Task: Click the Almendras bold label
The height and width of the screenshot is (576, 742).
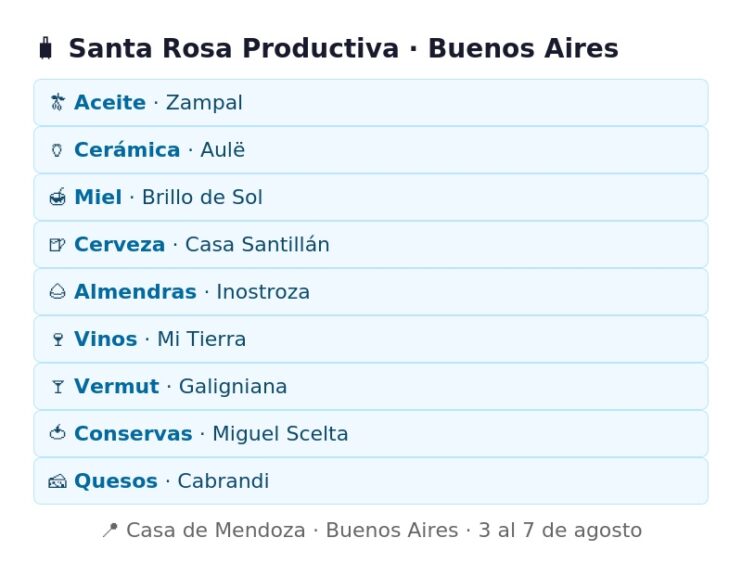Action: click(x=135, y=292)
